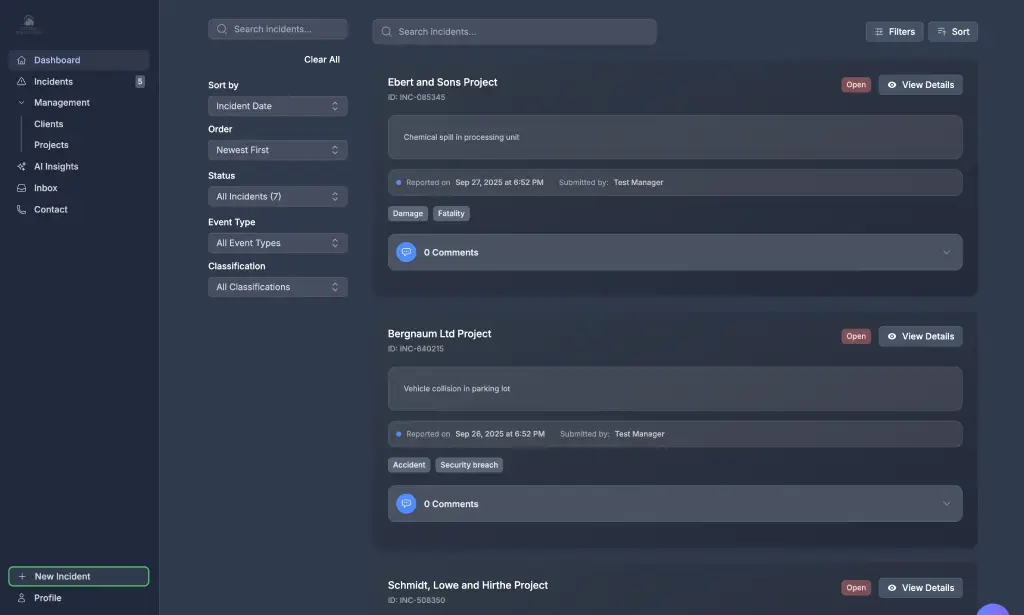Click the company logo in sidebar
1024x615 pixels.
[29, 24]
